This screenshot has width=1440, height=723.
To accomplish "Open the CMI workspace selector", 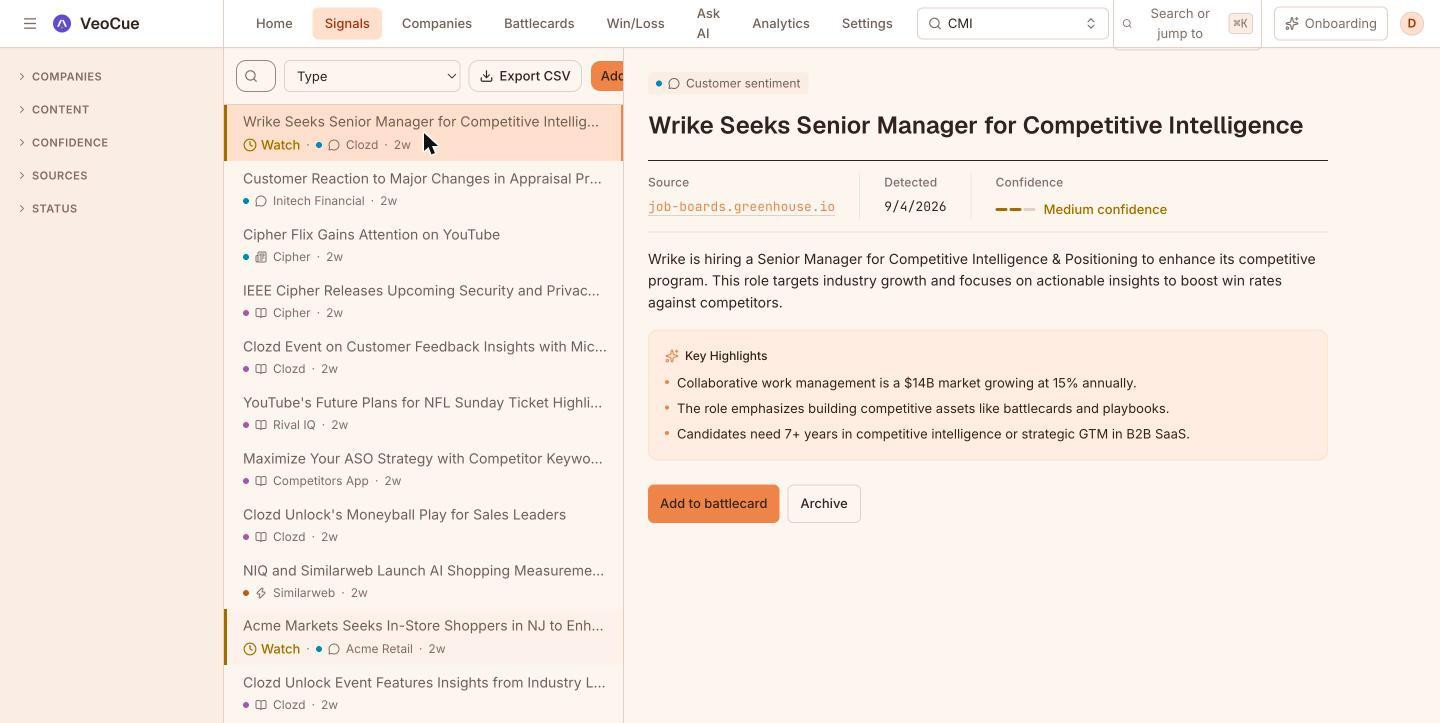I will pos(1012,23).
